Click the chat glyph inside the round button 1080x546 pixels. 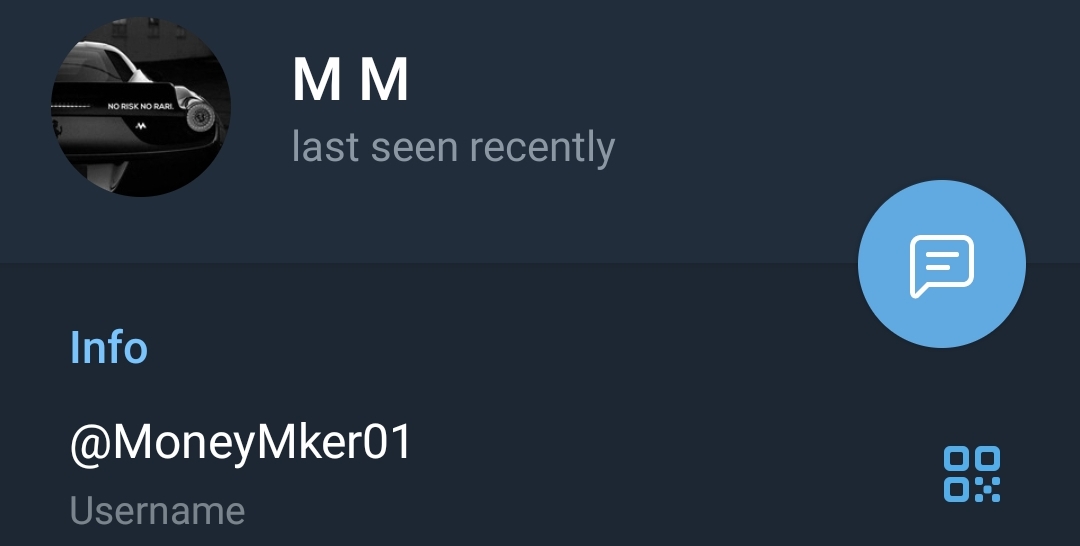coord(942,266)
